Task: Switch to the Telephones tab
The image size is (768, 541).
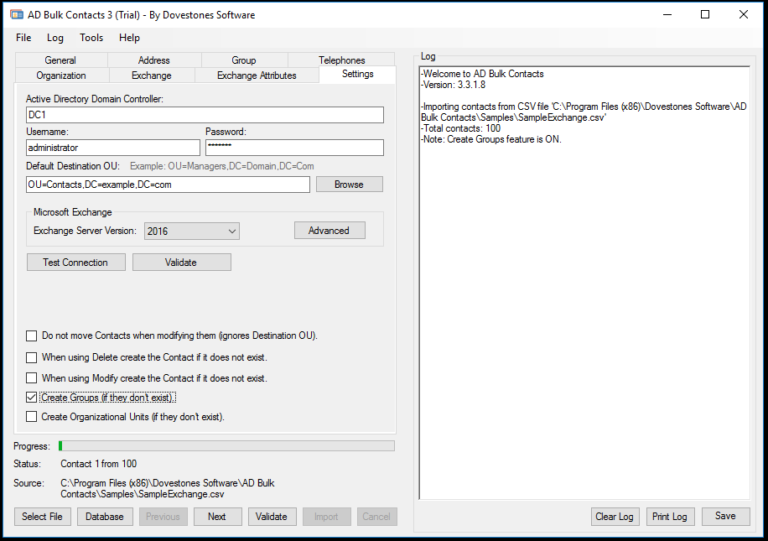Action: click(x=342, y=60)
